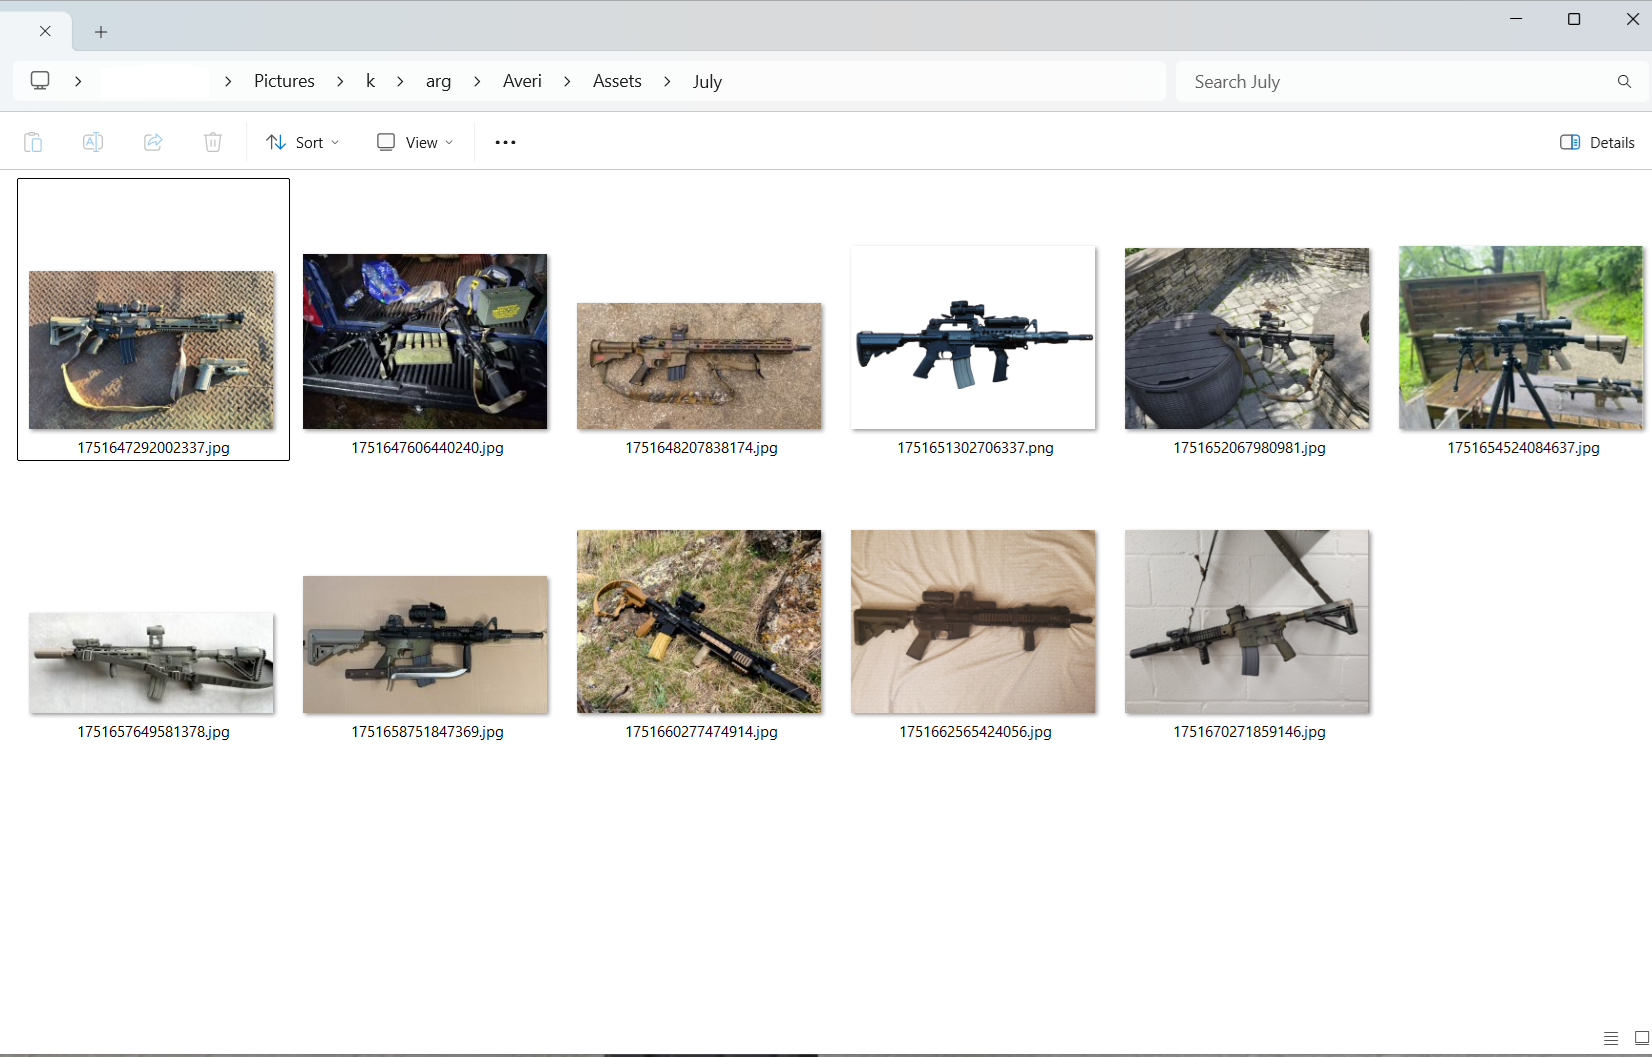Open the Sort dropdown
This screenshot has height=1057, width=1652.
coord(303,142)
